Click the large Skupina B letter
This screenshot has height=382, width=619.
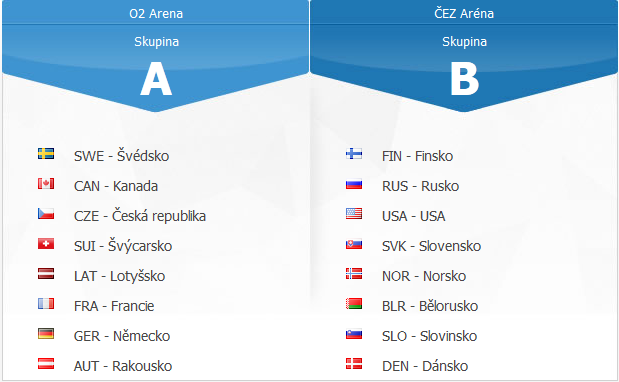[465, 79]
